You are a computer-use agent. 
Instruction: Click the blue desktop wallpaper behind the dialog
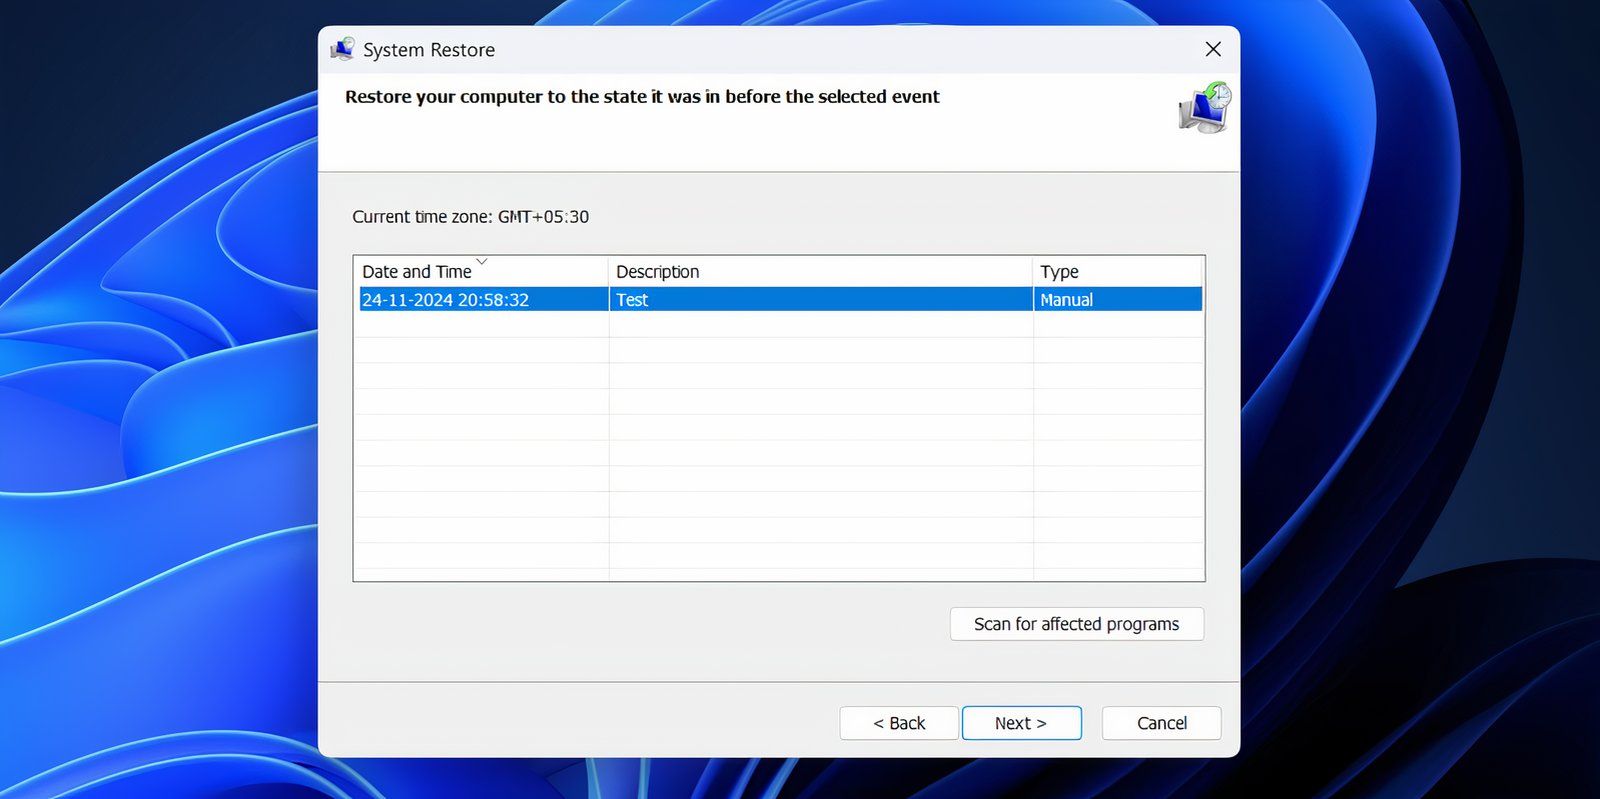[x=150, y=400]
